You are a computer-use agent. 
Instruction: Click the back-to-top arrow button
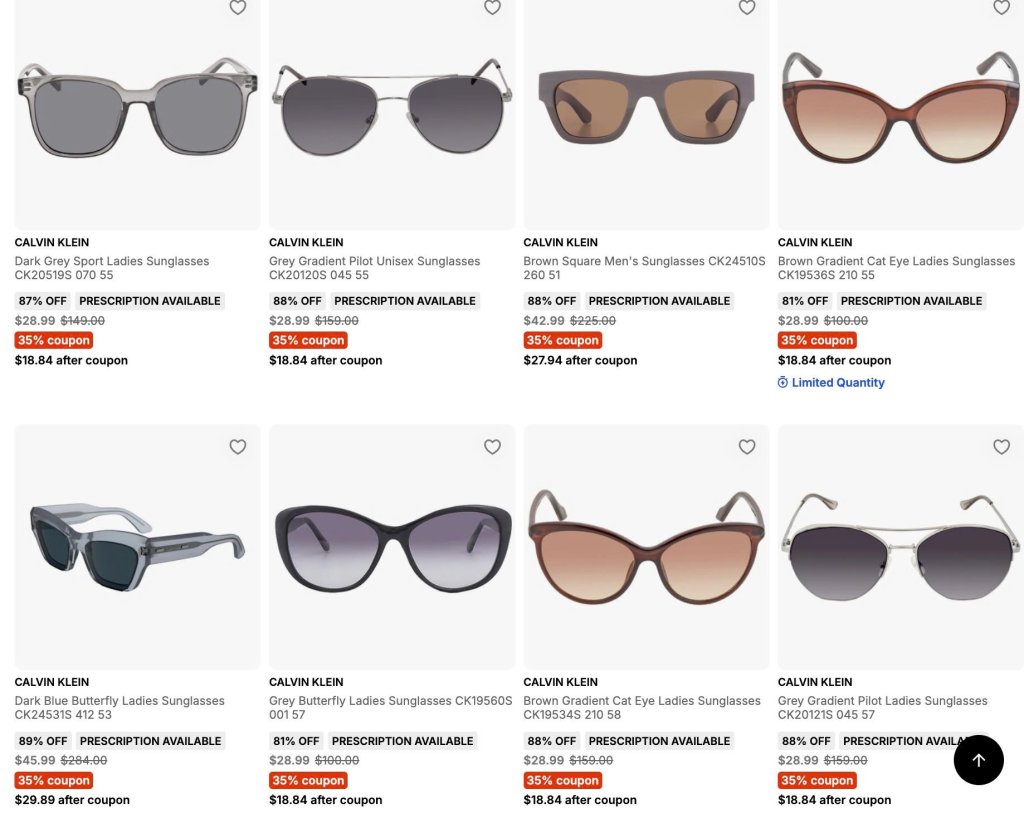[x=978, y=760]
